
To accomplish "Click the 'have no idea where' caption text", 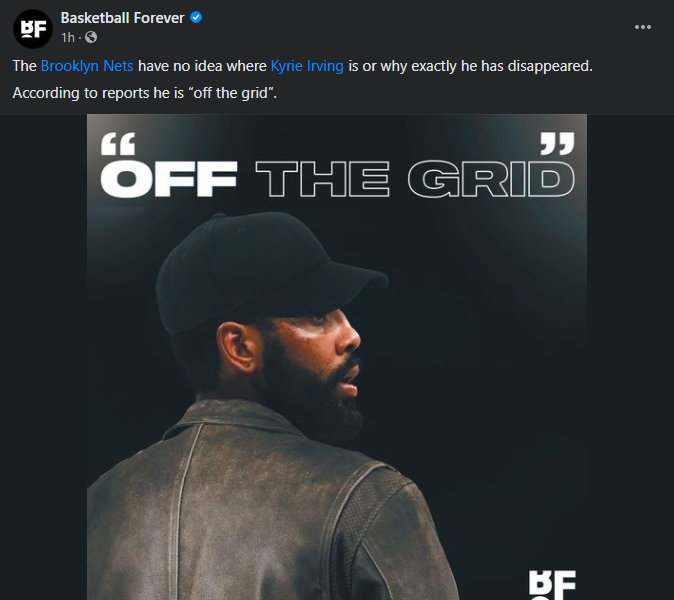I will 202,66.
